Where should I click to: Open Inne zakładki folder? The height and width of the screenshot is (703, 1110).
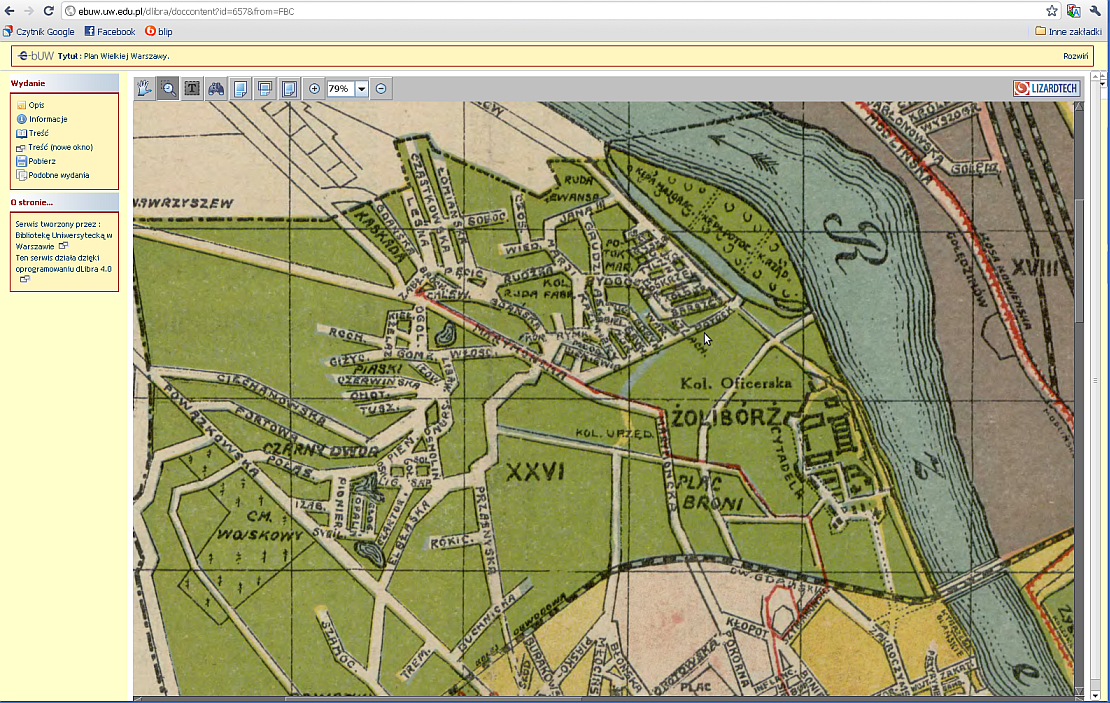(x=1068, y=31)
